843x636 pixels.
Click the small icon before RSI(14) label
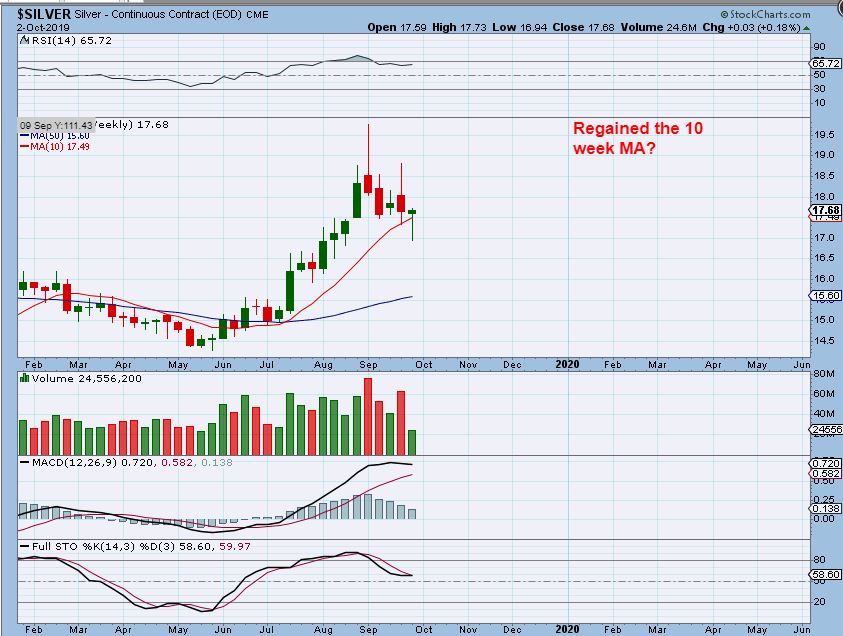click(24, 40)
